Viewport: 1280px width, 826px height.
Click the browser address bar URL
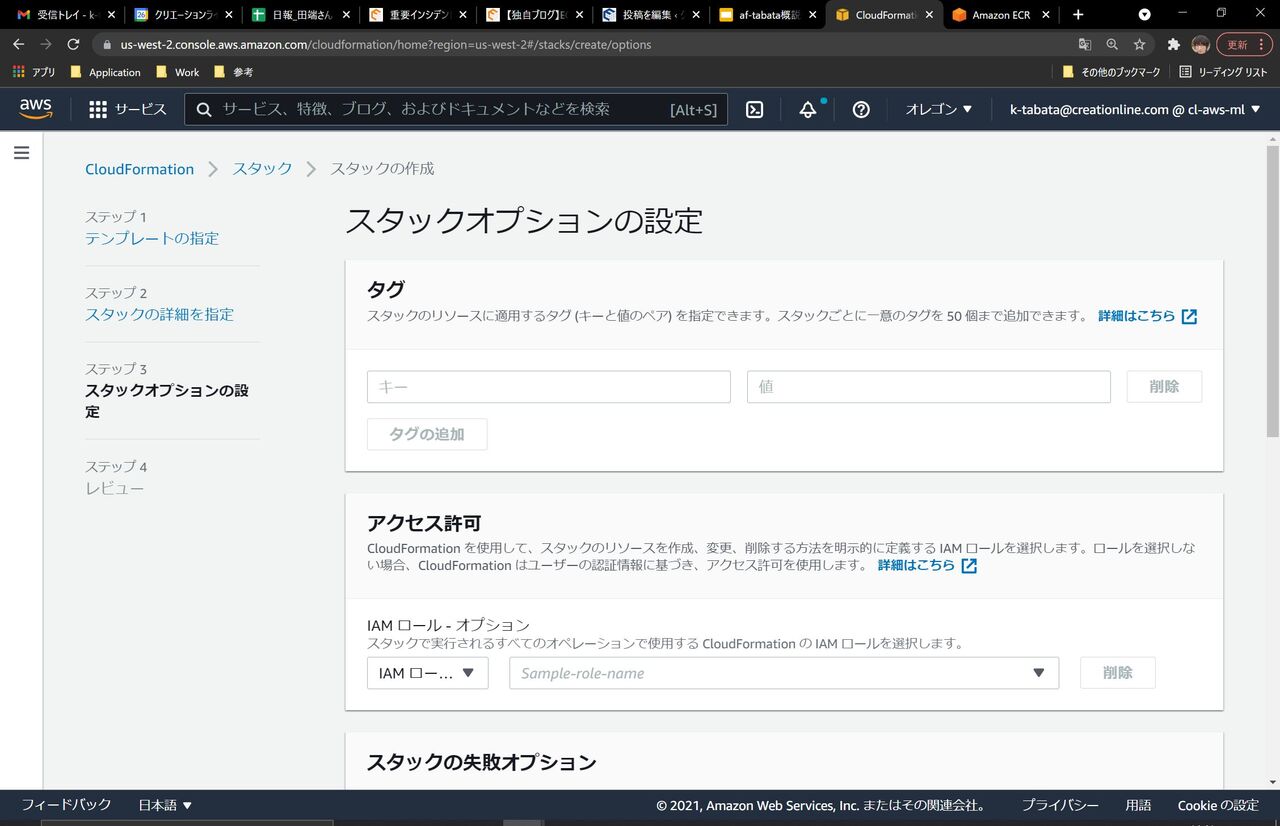tap(385, 44)
